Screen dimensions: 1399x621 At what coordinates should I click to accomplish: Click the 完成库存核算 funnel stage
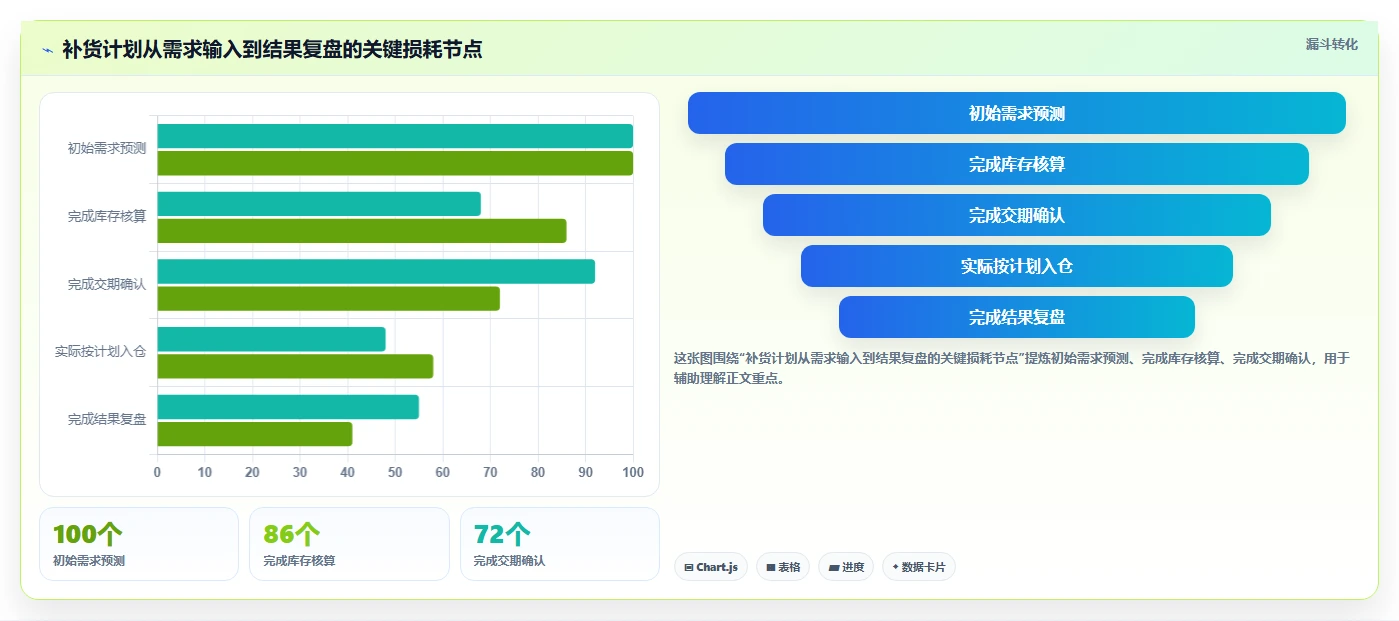(1016, 164)
